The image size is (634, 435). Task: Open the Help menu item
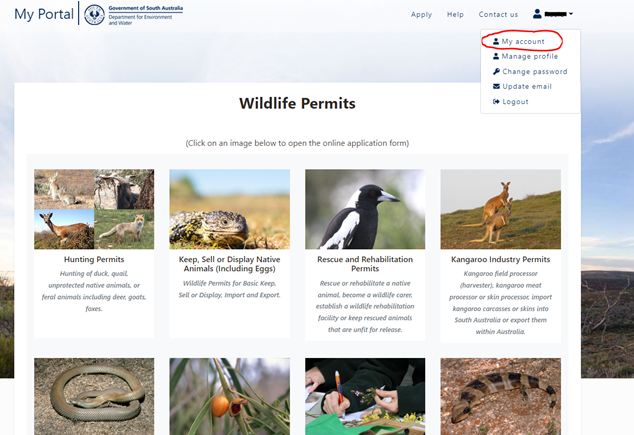(455, 15)
